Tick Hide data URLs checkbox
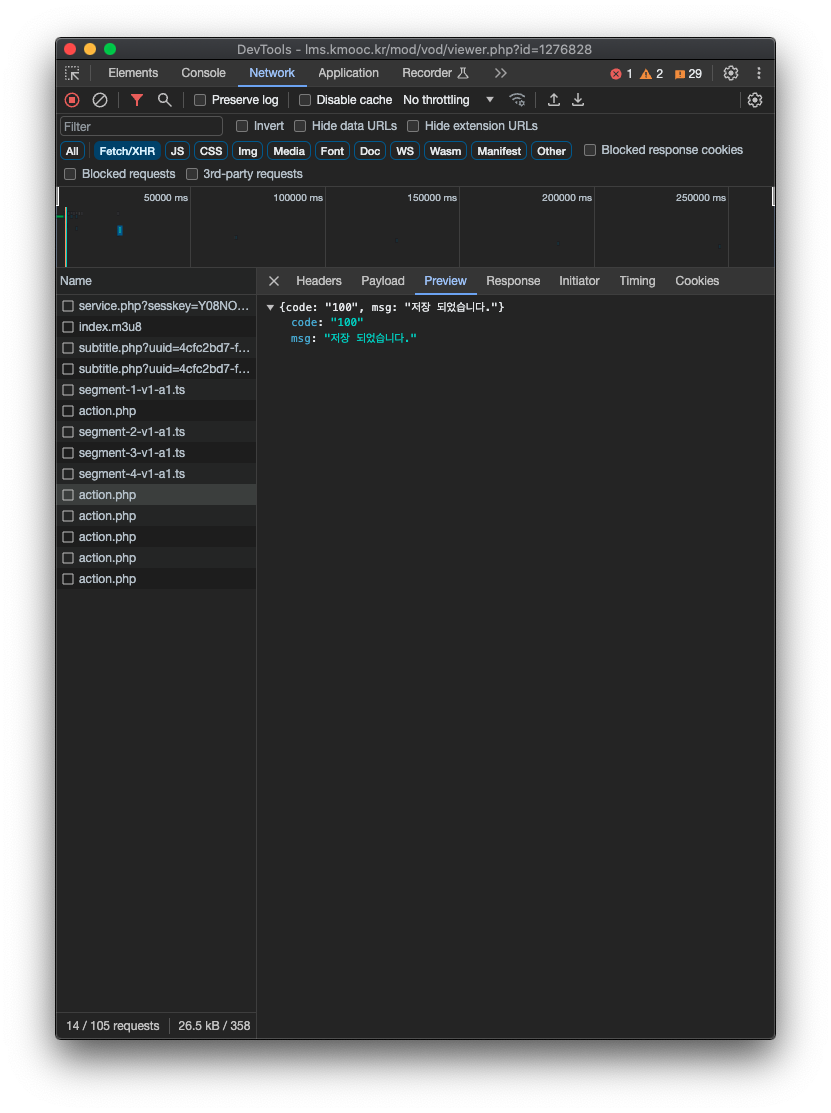Image resolution: width=831 pixels, height=1113 pixels. [x=300, y=126]
